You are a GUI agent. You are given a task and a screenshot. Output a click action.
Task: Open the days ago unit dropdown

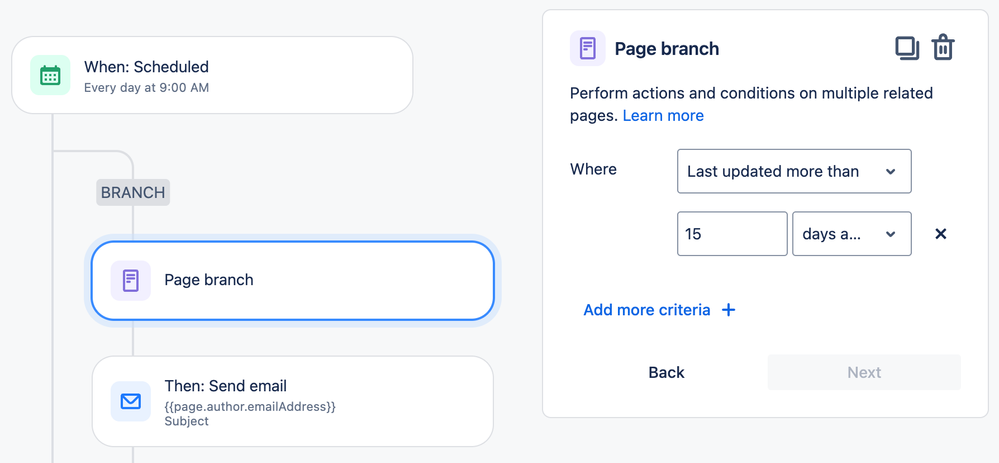click(x=851, y=234)
